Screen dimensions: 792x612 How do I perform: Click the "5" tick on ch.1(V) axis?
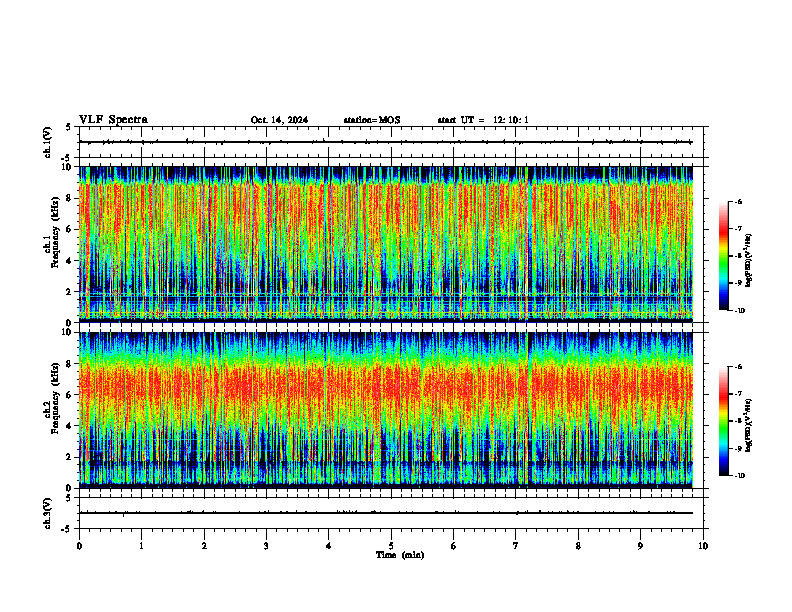(x=69, y=127)
